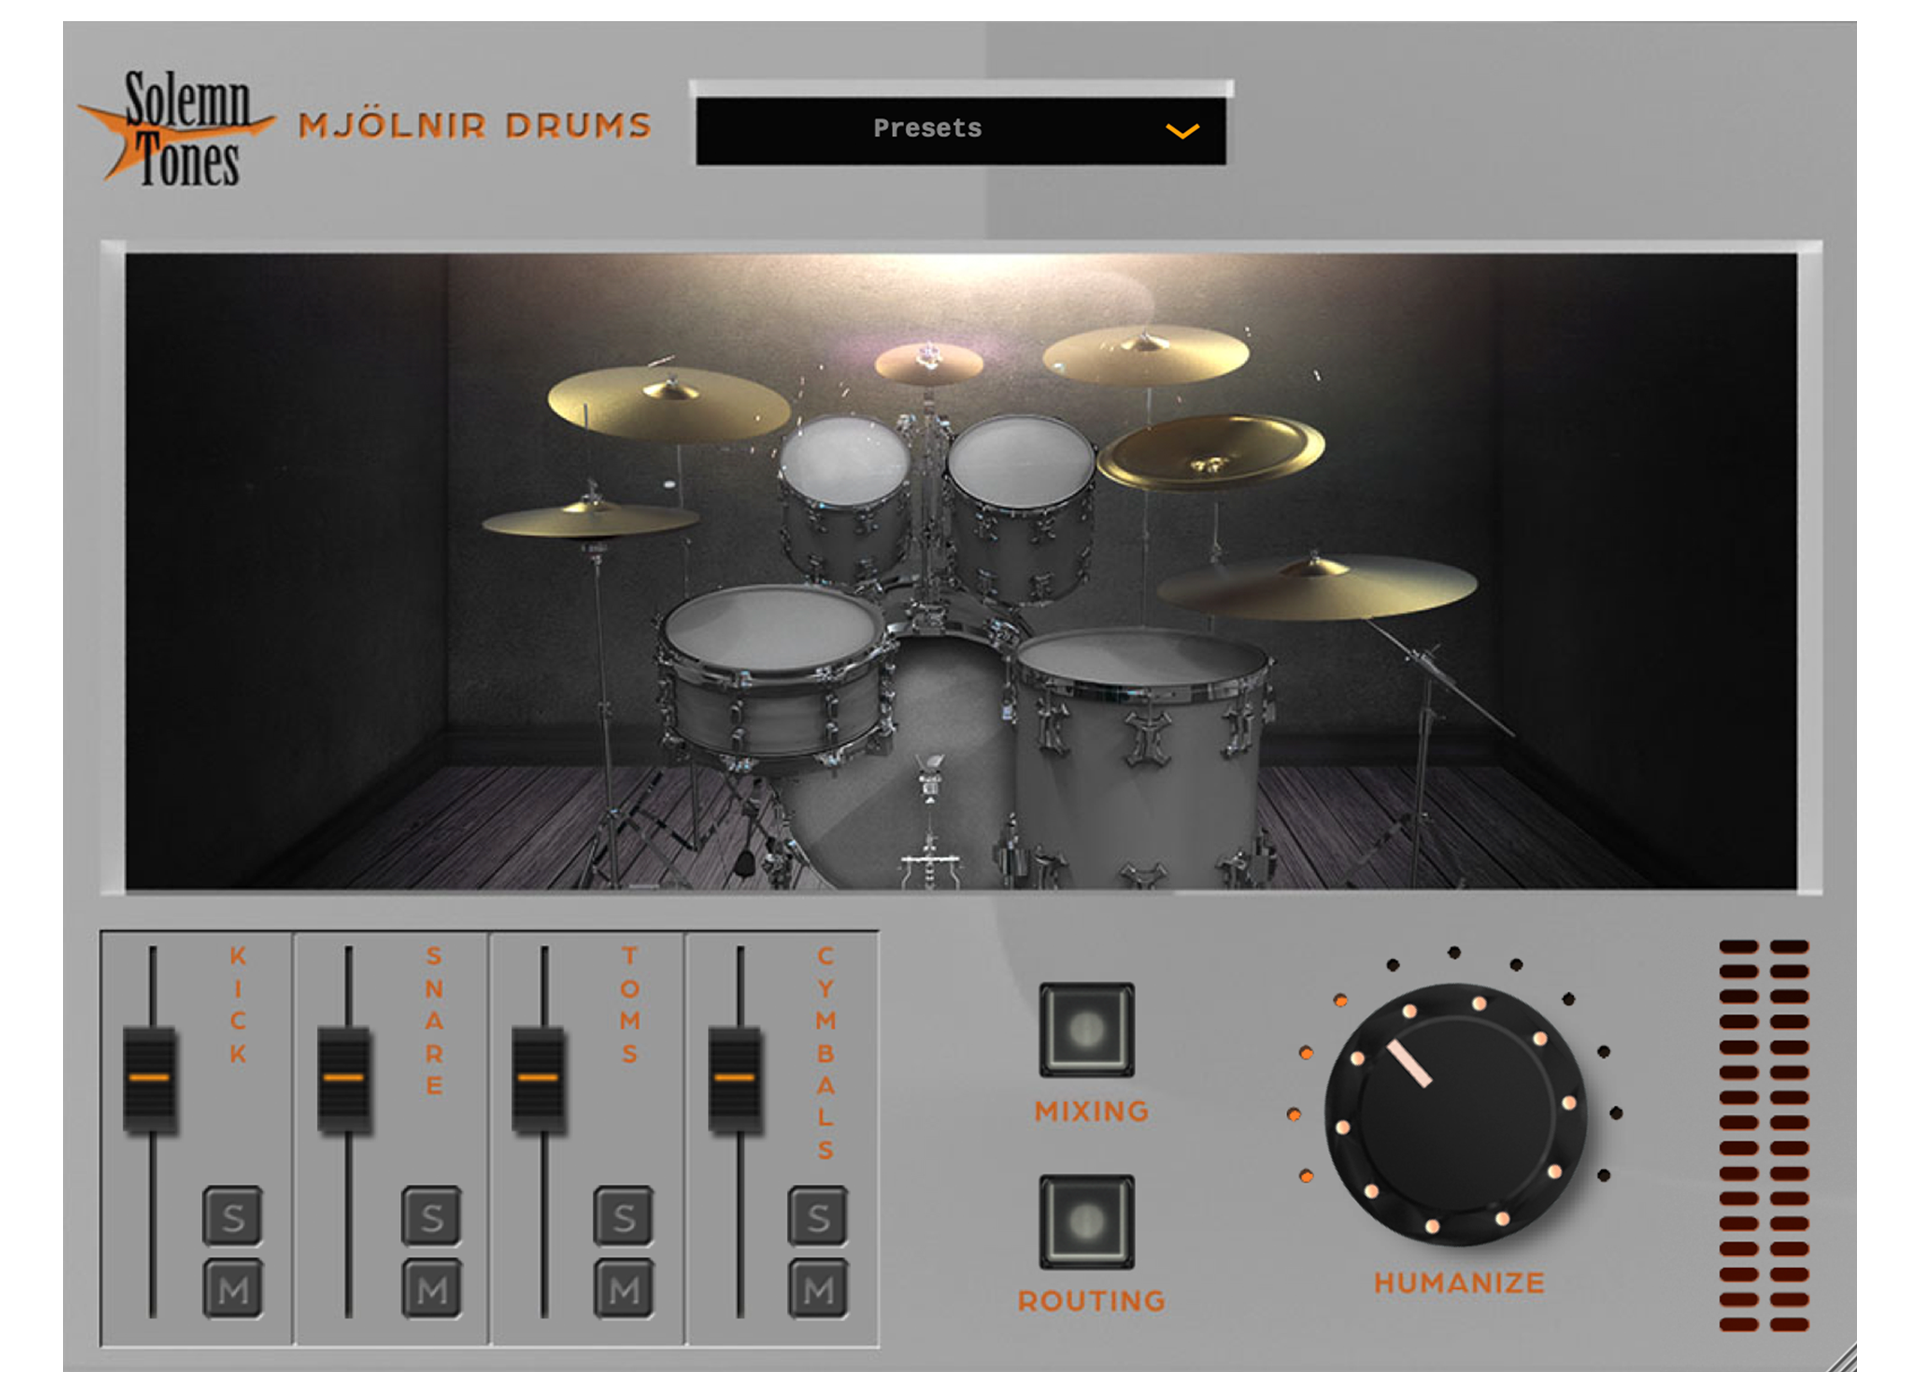Click the china cymbal
This screenshot has height=1400, width=1920.
[x=1211, y=452]
